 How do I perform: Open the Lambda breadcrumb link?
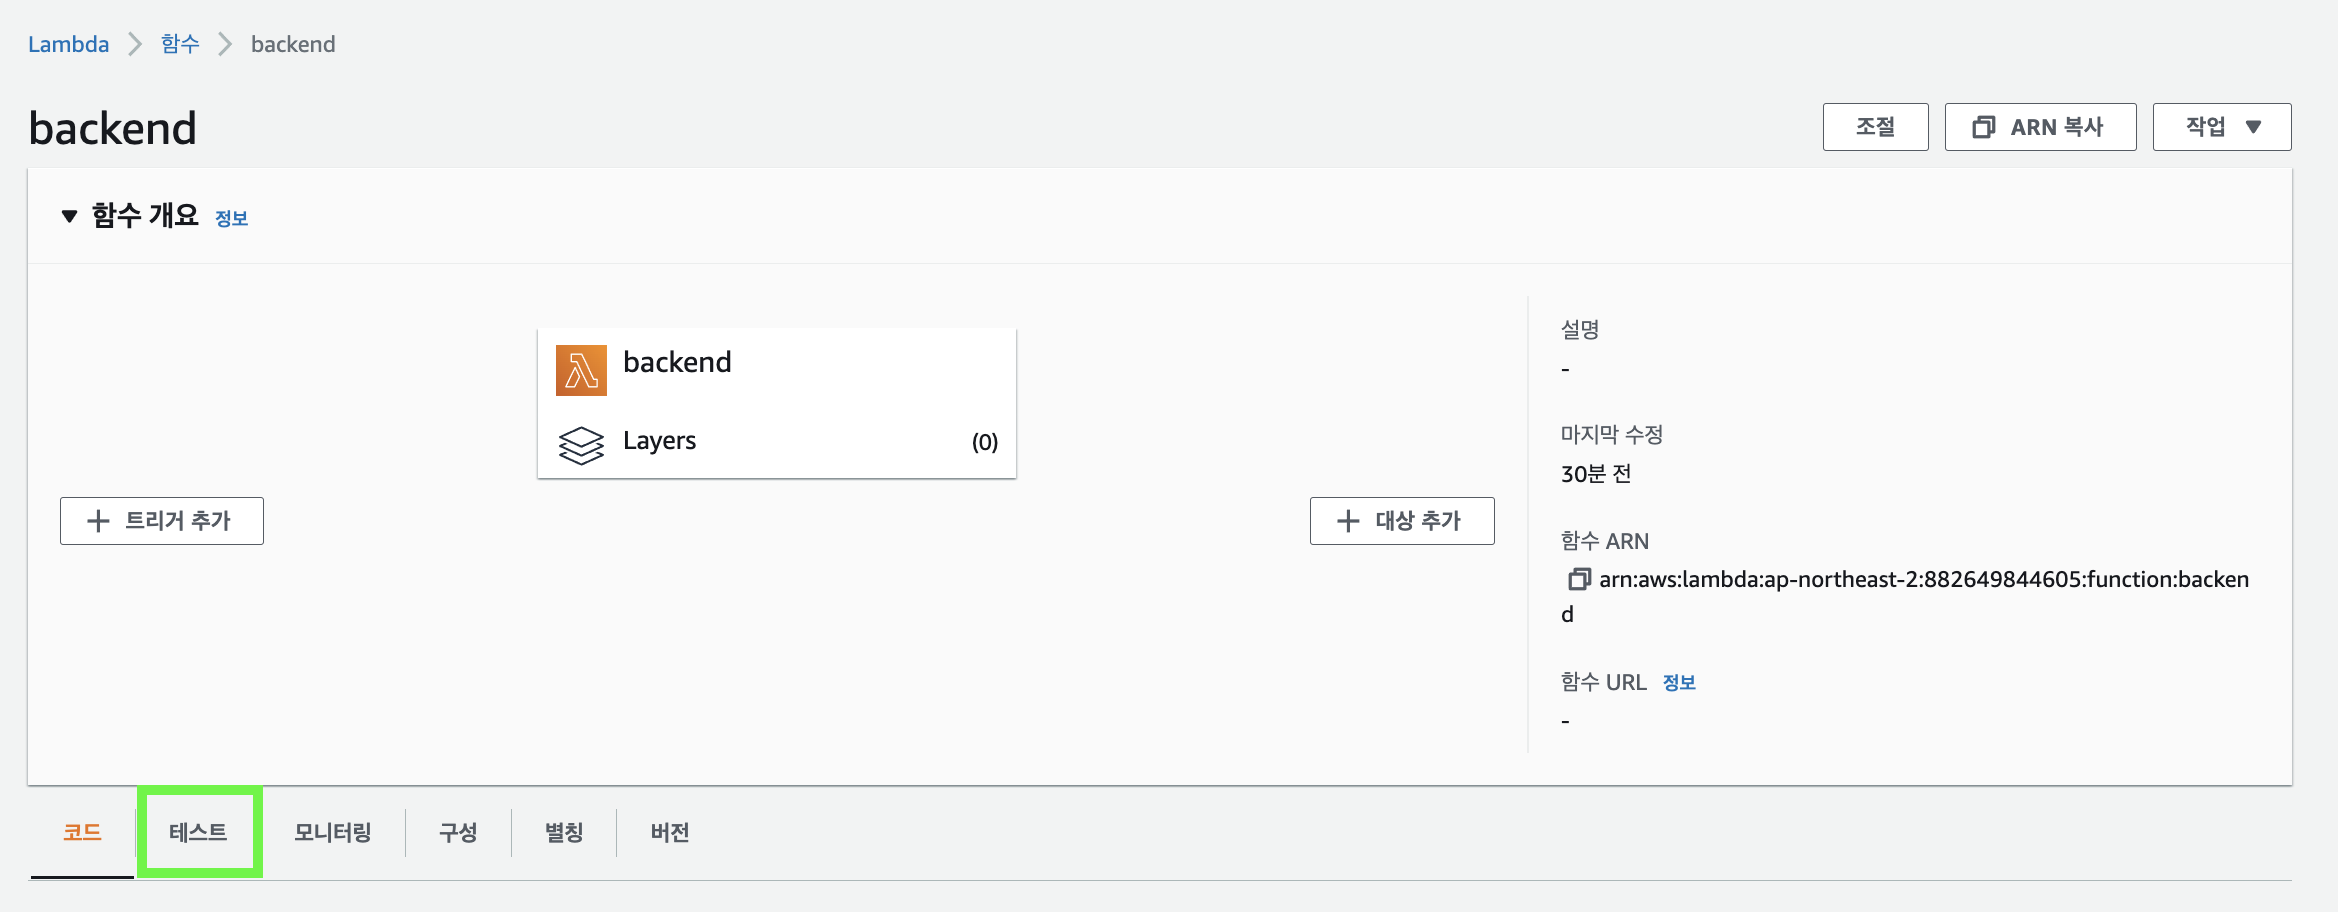click(x=68, y=44)
